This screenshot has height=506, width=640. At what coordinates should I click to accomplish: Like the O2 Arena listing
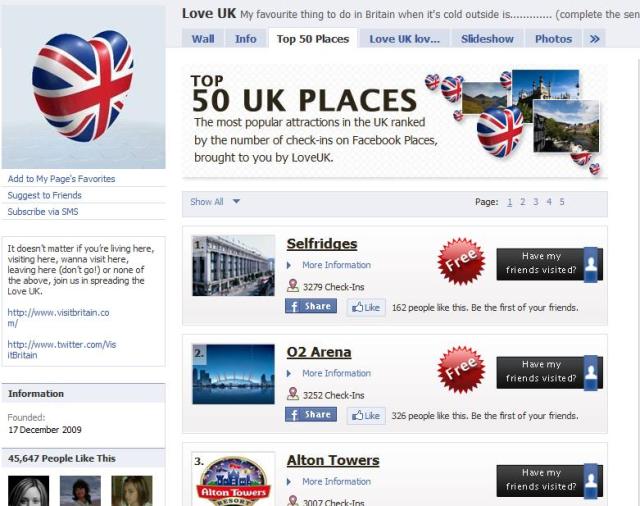(x=366, y=416)
